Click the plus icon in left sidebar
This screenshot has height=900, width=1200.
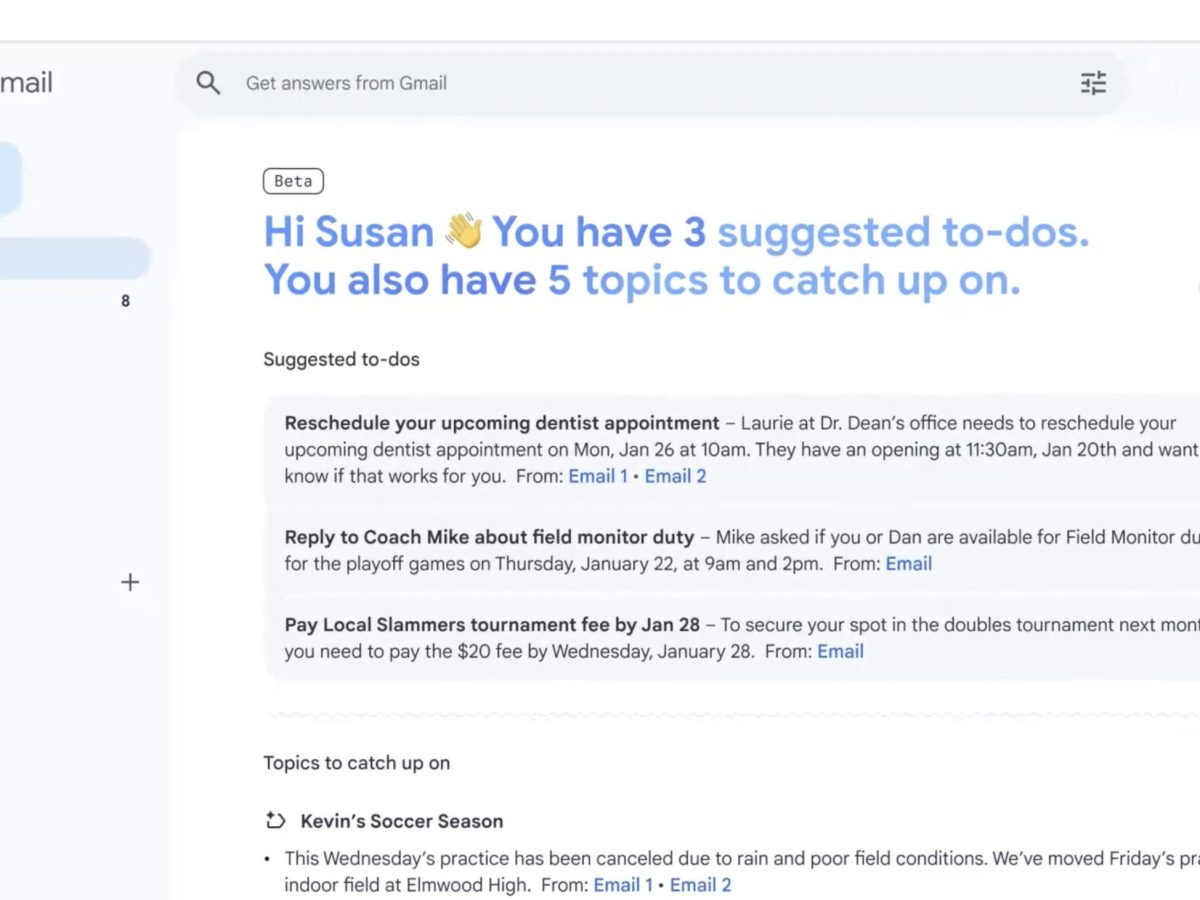point(130,582)
